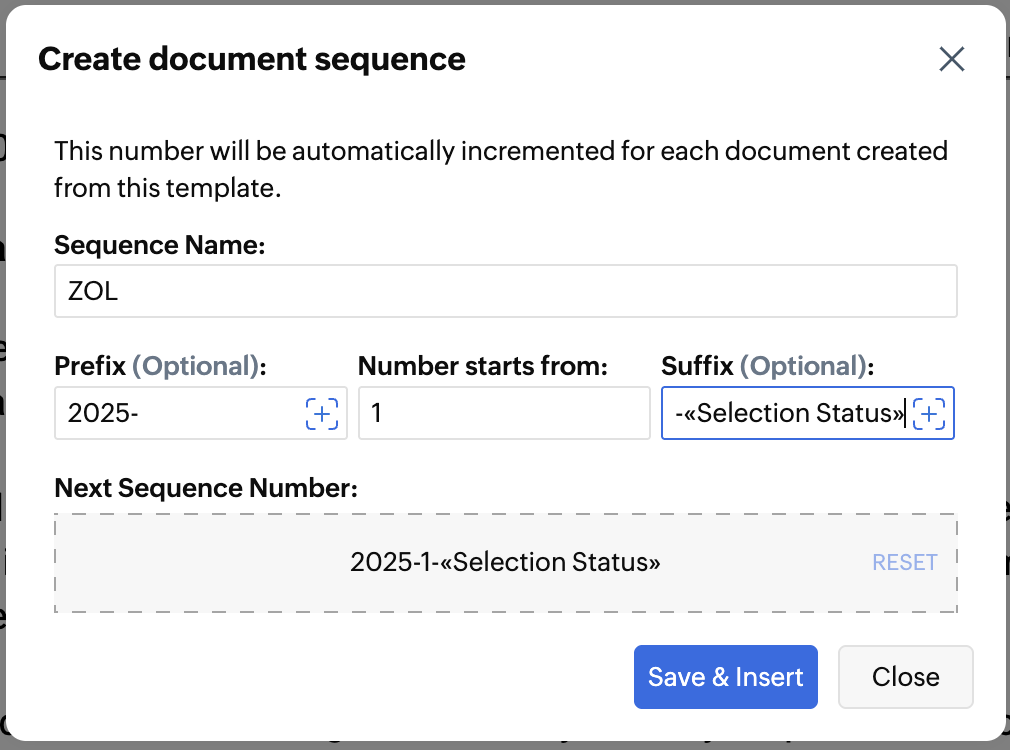This screenshot has height=750, width=1010.
Task: Click into the Prefix field showing 2025-
Action: coord(180,413)
